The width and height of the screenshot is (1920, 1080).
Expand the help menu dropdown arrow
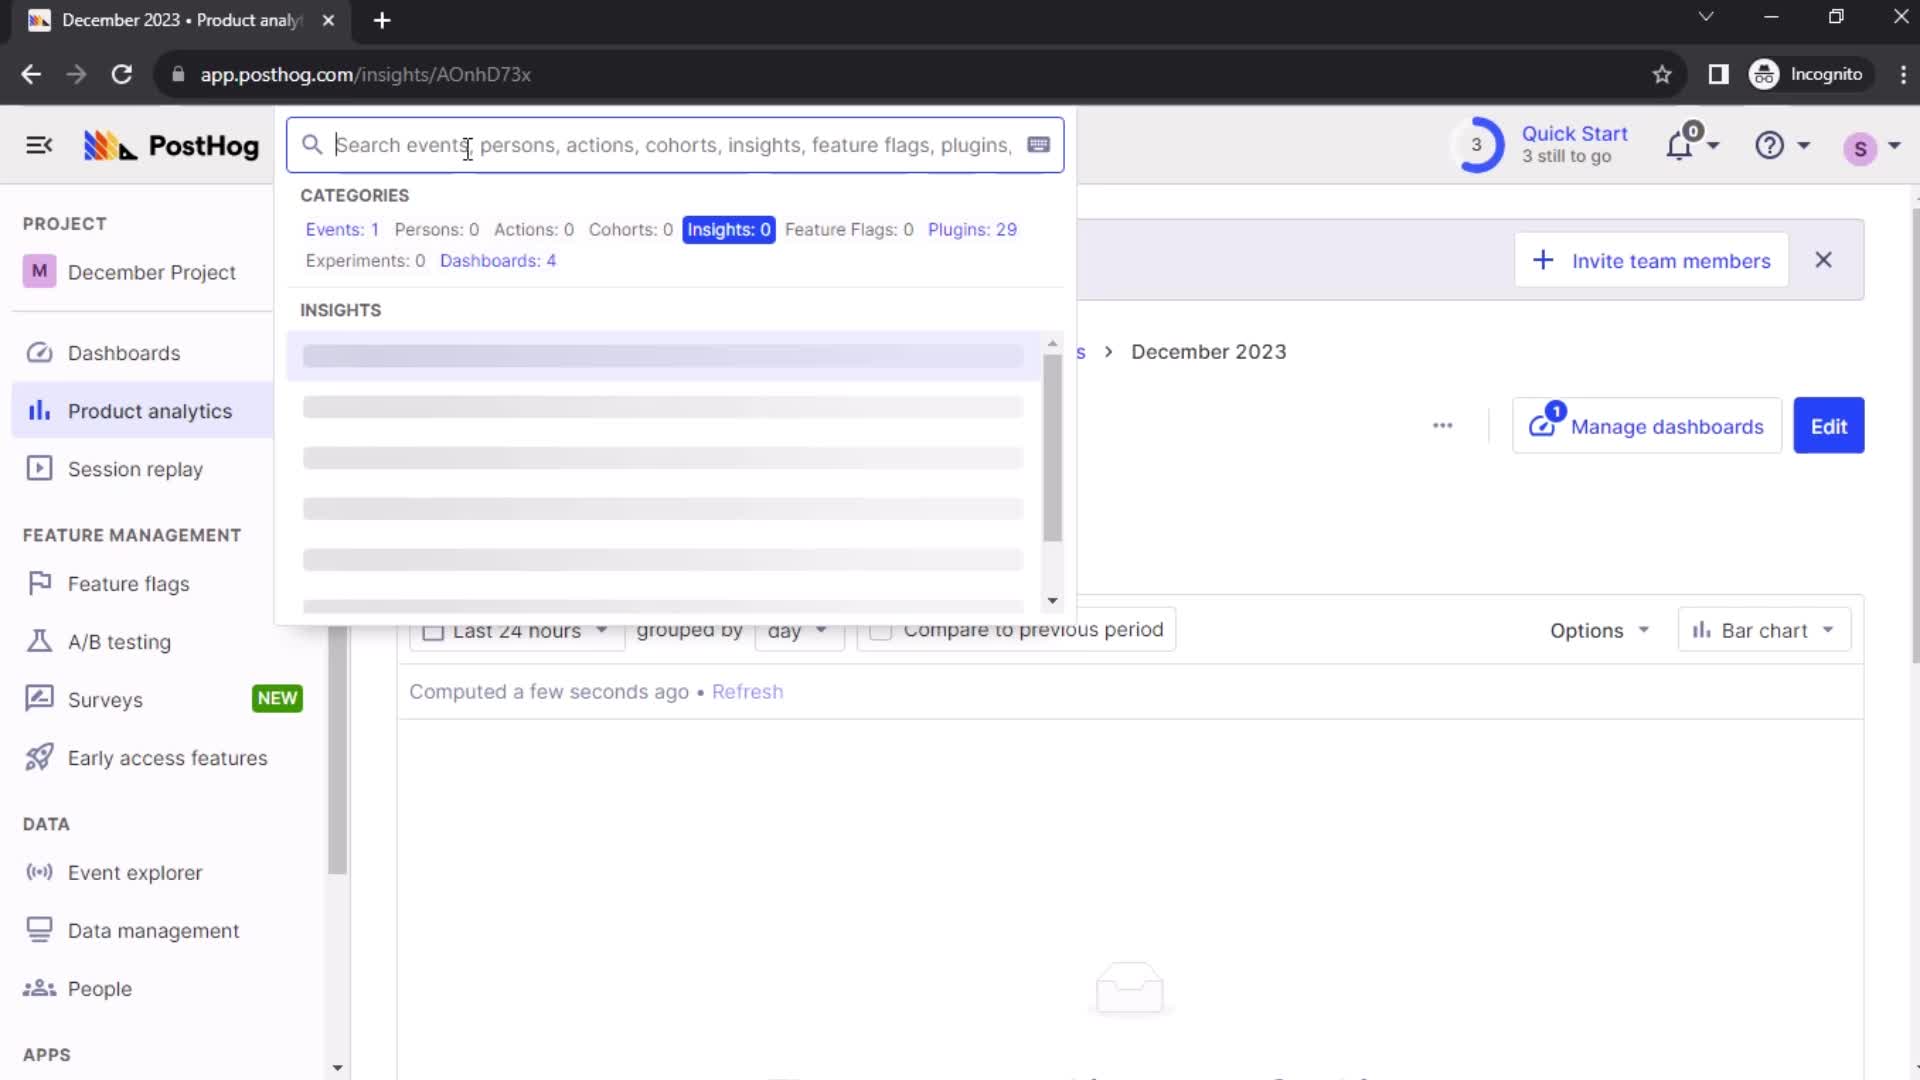click(x=1803, y=146)
